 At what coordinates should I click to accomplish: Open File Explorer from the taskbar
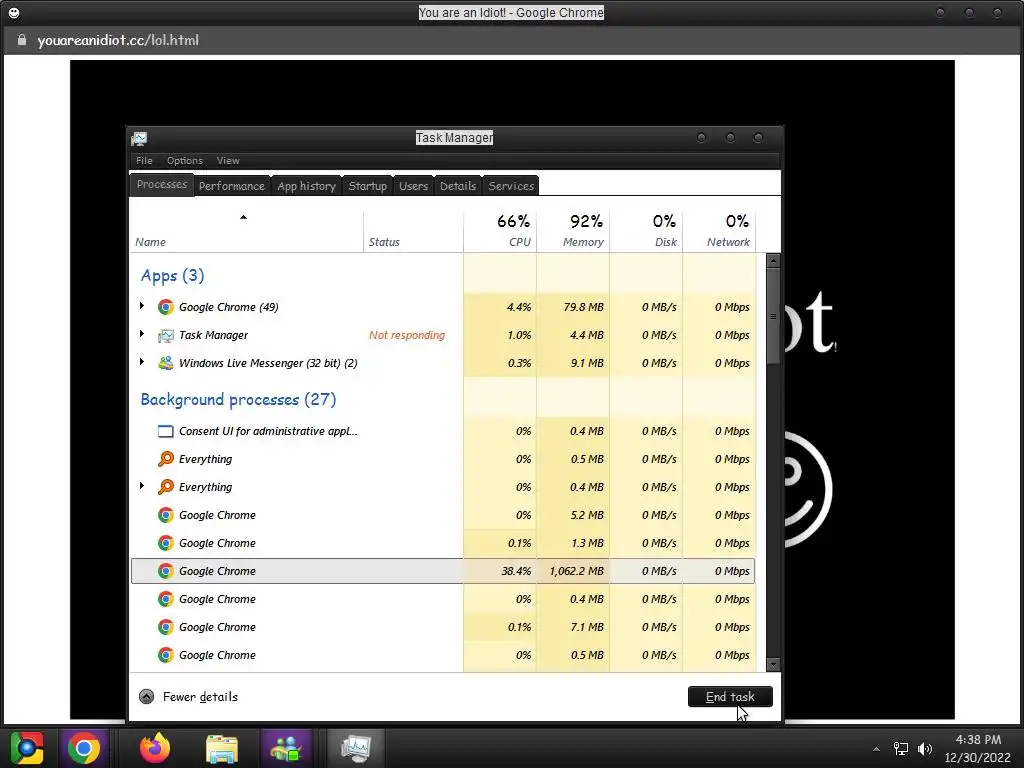pyautogui.click(x=222, y=748)
